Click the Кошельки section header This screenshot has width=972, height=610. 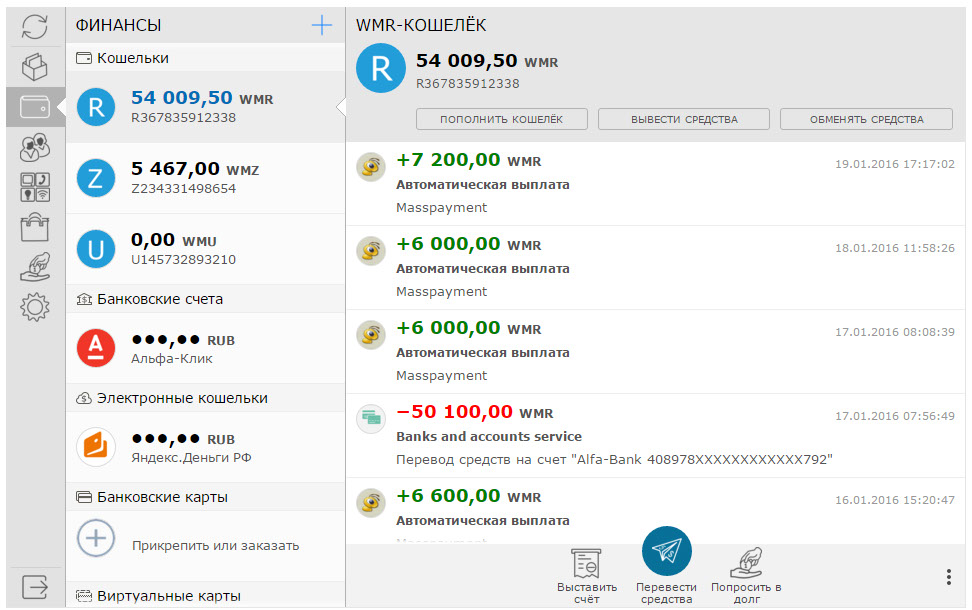[x=205, y=58]
